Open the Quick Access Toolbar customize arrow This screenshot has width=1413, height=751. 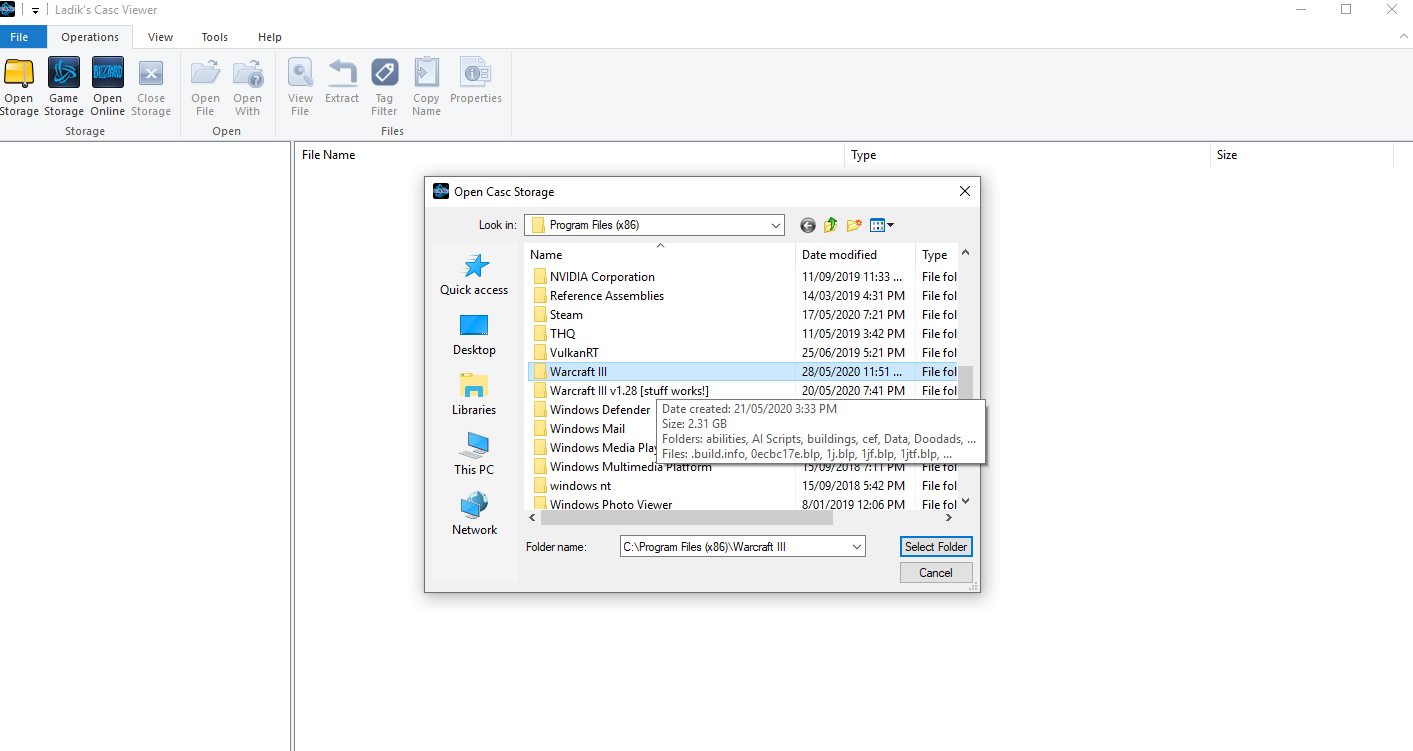[x=35, y=10]
